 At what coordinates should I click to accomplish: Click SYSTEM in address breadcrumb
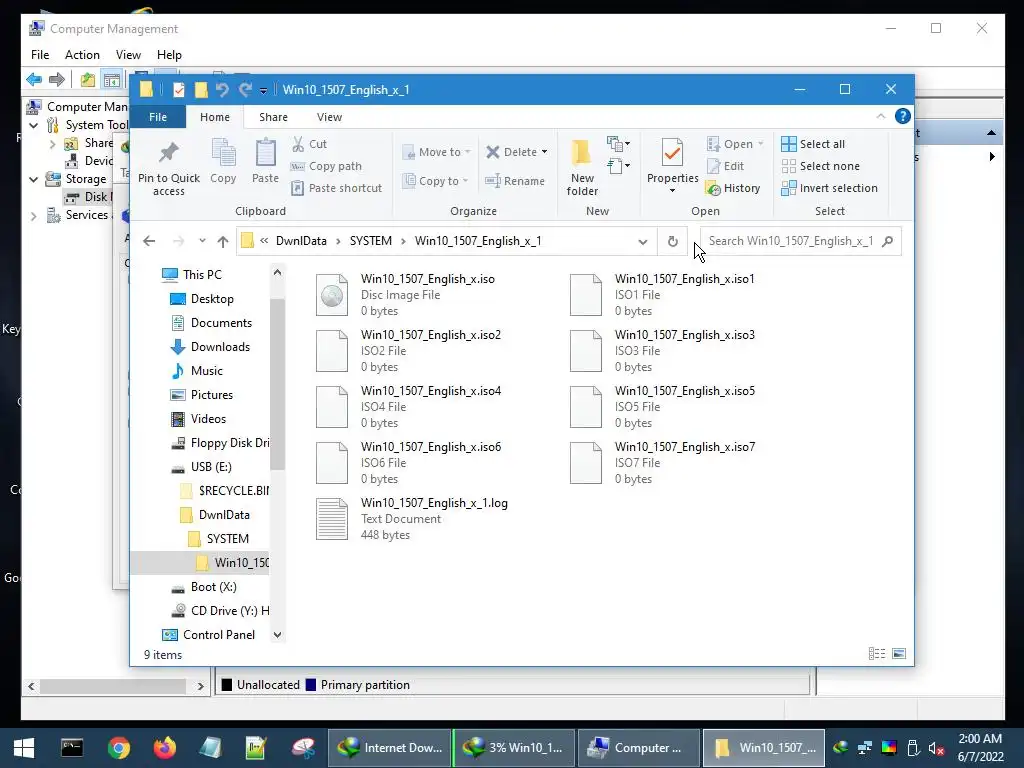tap(371, 241)
